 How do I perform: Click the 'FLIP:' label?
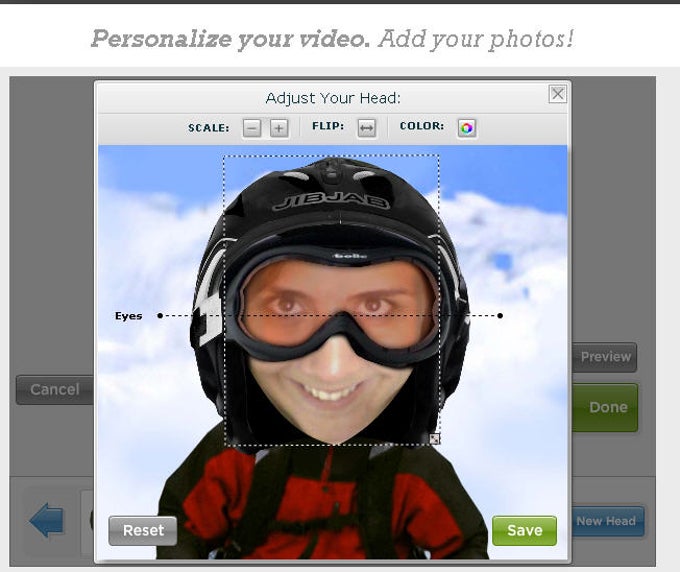pyautogui.click(x=328, y=126)
